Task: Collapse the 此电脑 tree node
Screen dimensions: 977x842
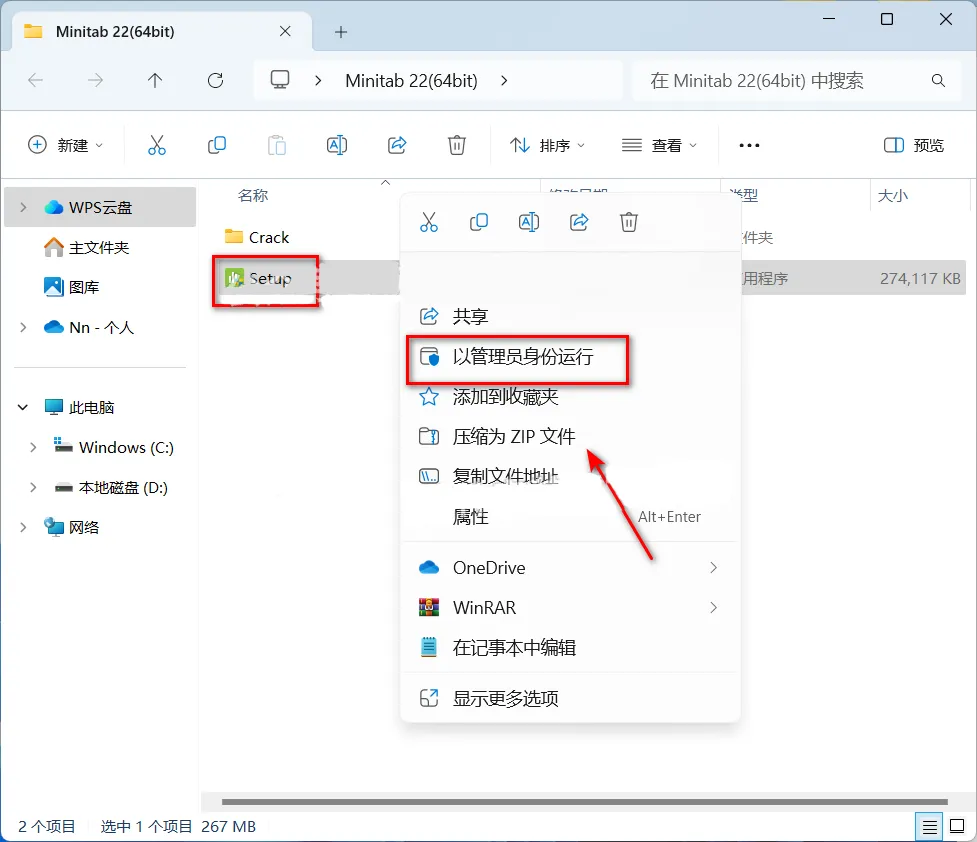Action: pos(23,408)
